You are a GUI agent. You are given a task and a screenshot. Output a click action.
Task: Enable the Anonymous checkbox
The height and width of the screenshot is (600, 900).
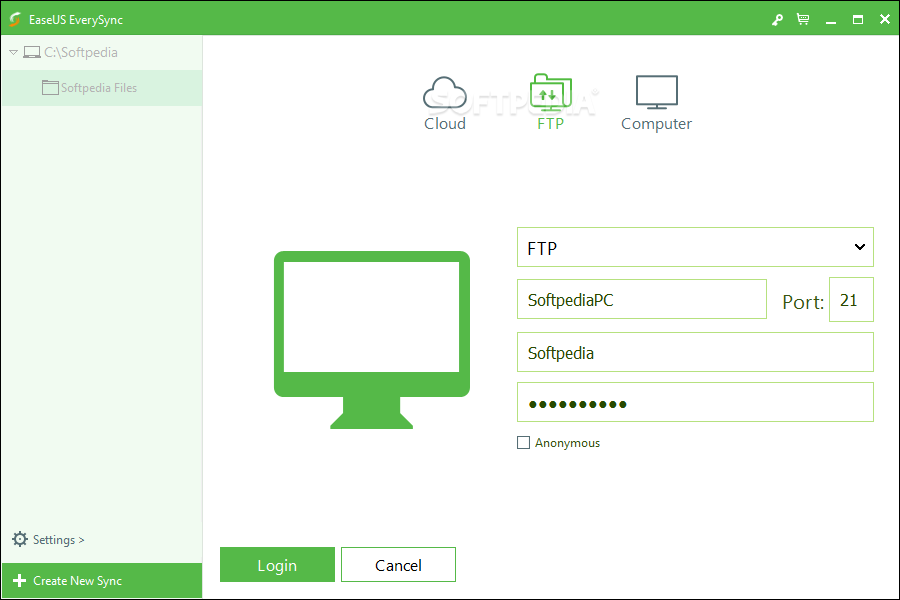click(523, 443)
